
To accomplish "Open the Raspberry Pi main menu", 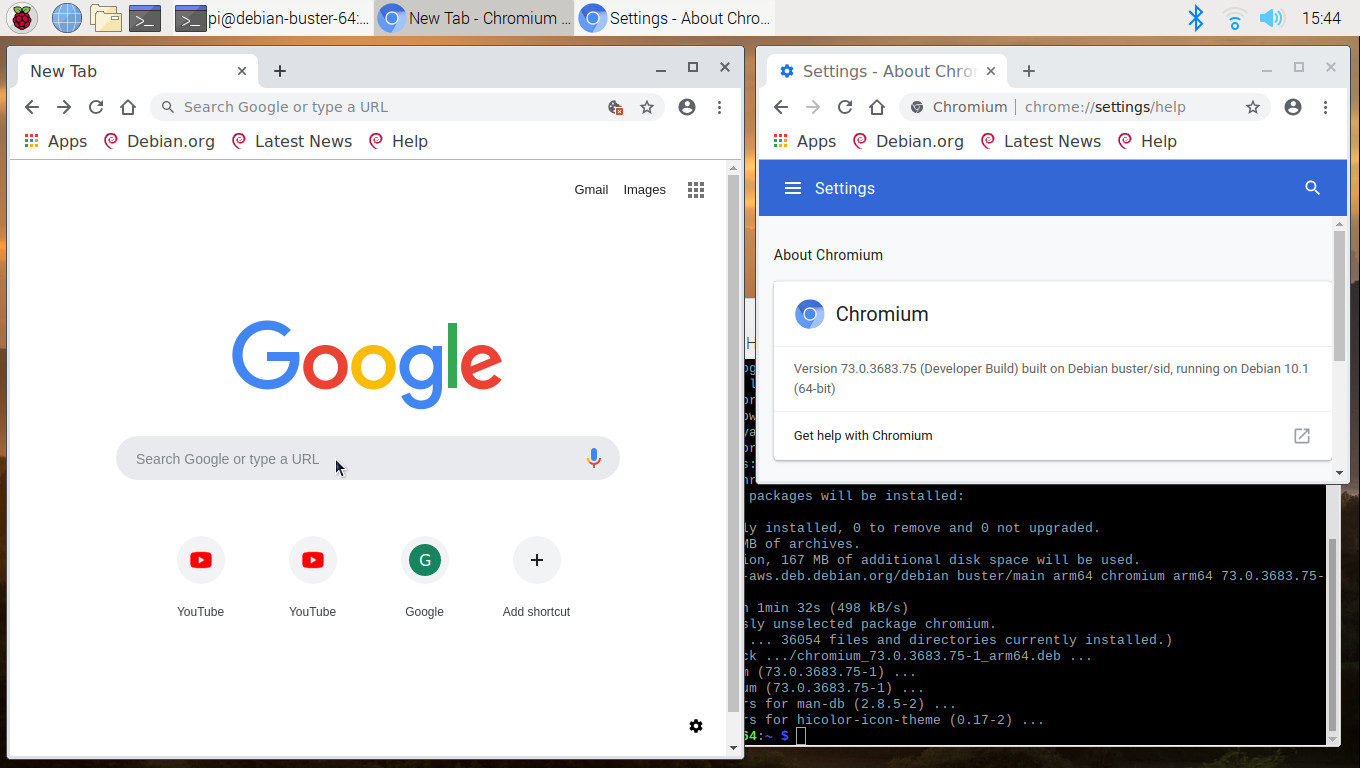I will pos(22,17).
